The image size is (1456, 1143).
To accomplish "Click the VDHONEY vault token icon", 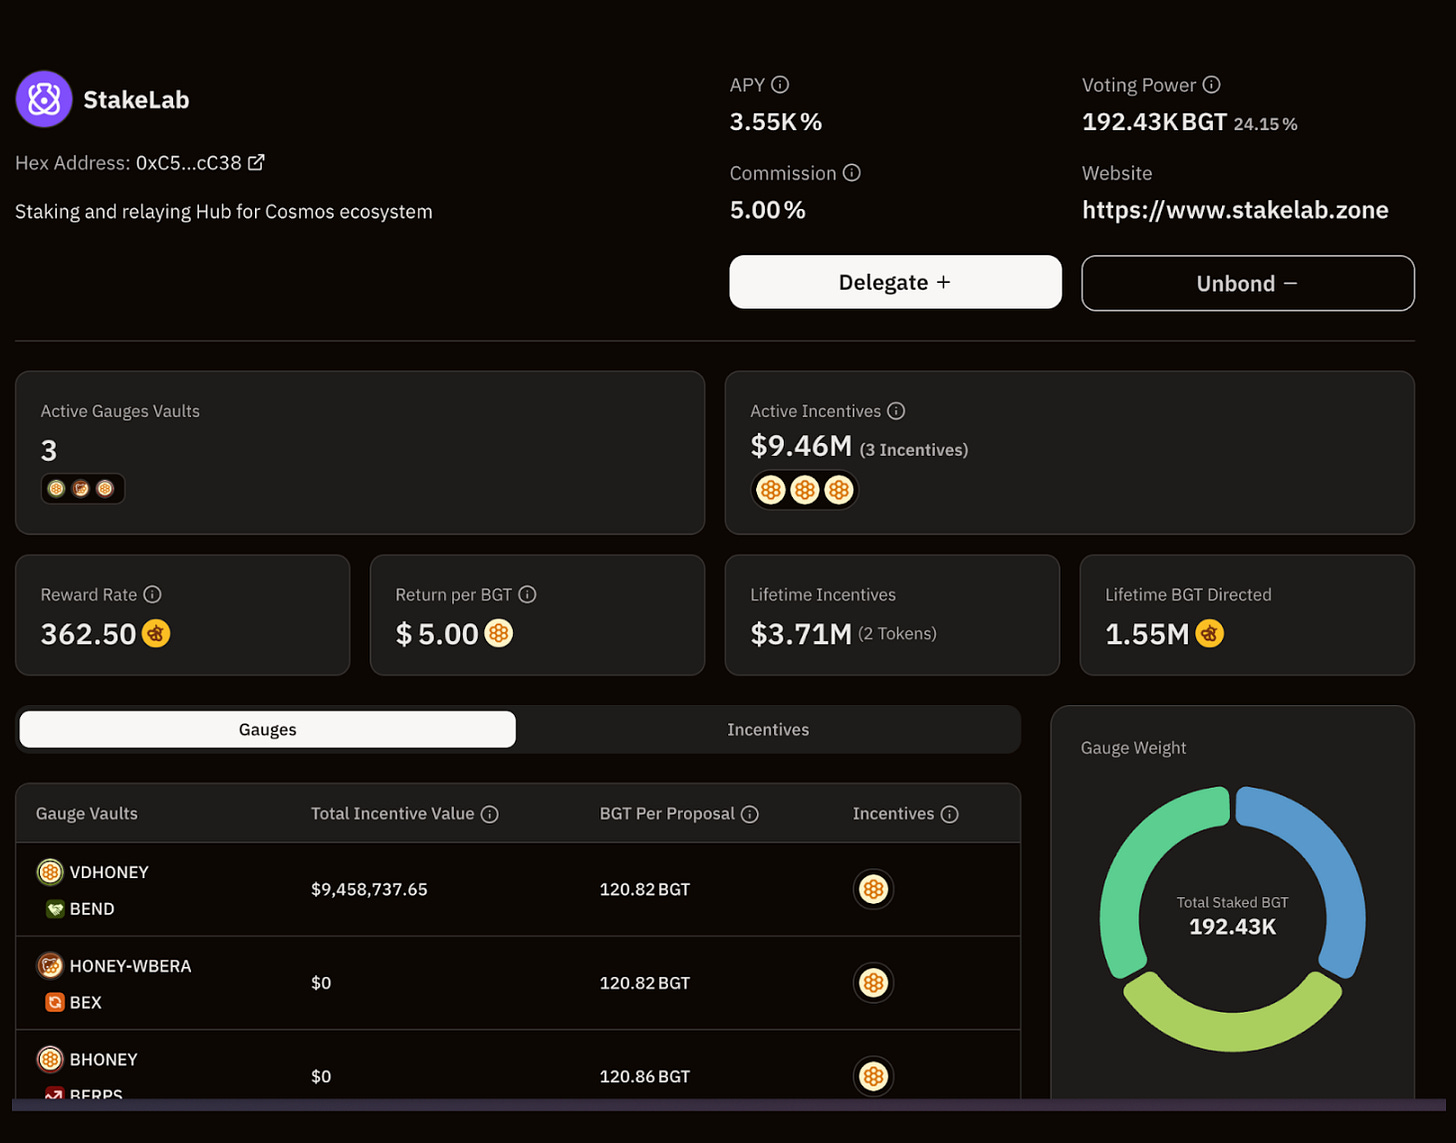I will pyautogui.click(x=50, y=872).
